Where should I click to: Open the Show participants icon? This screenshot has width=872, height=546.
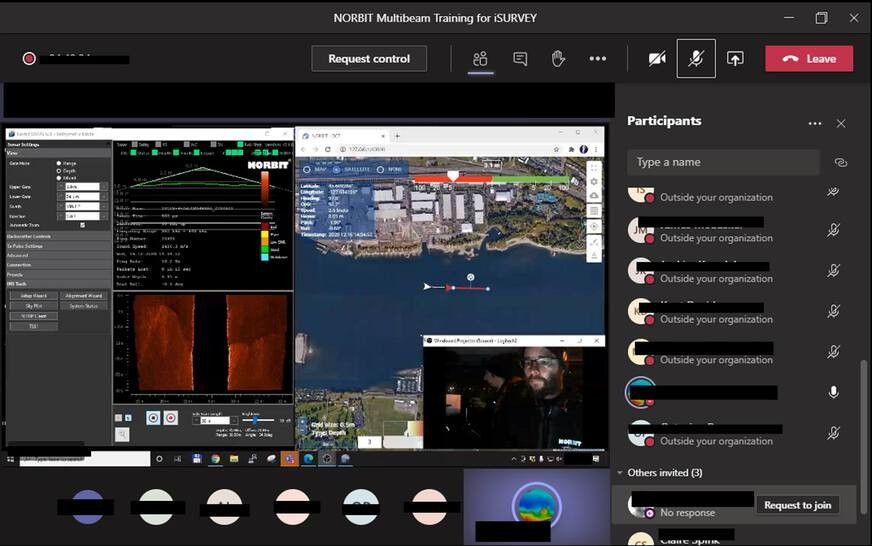[480, 58]
